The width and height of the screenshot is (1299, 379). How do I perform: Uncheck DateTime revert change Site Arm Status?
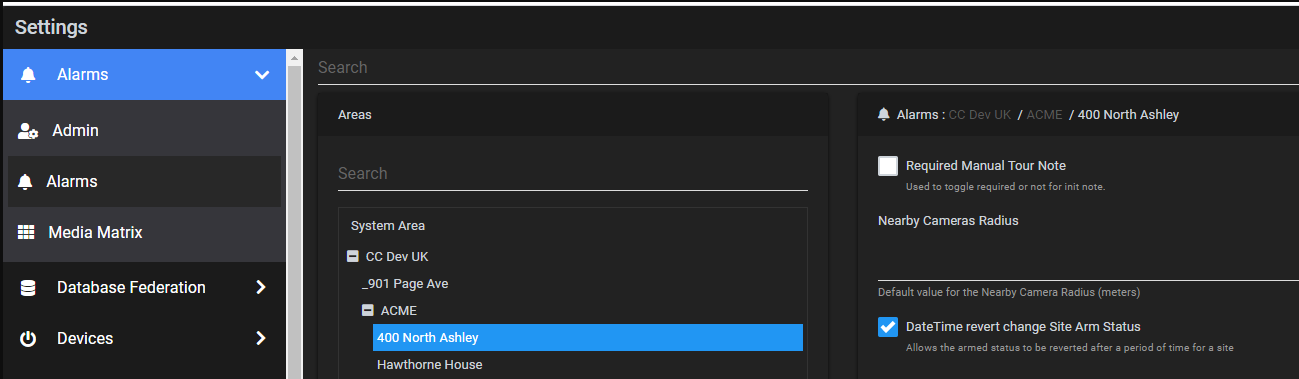(888, 327)
